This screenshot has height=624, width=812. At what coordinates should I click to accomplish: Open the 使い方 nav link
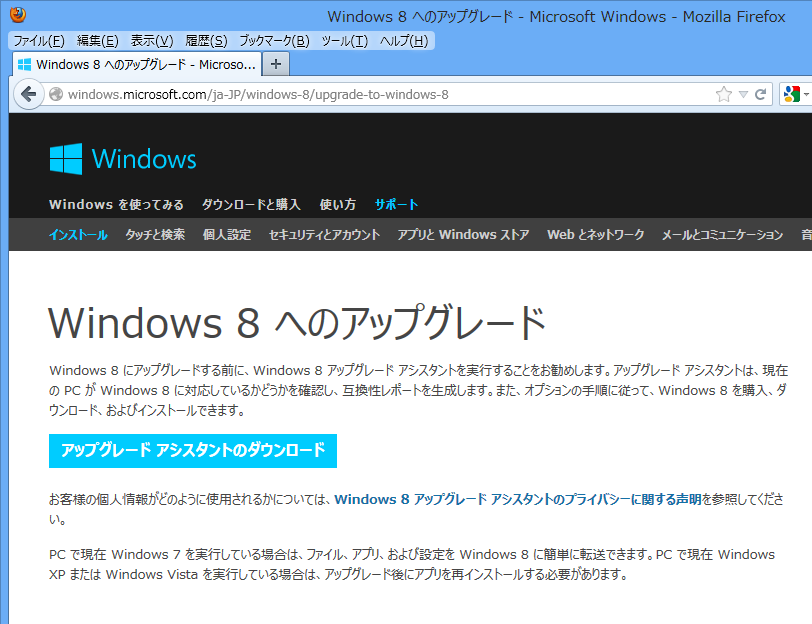coord(338,205)
